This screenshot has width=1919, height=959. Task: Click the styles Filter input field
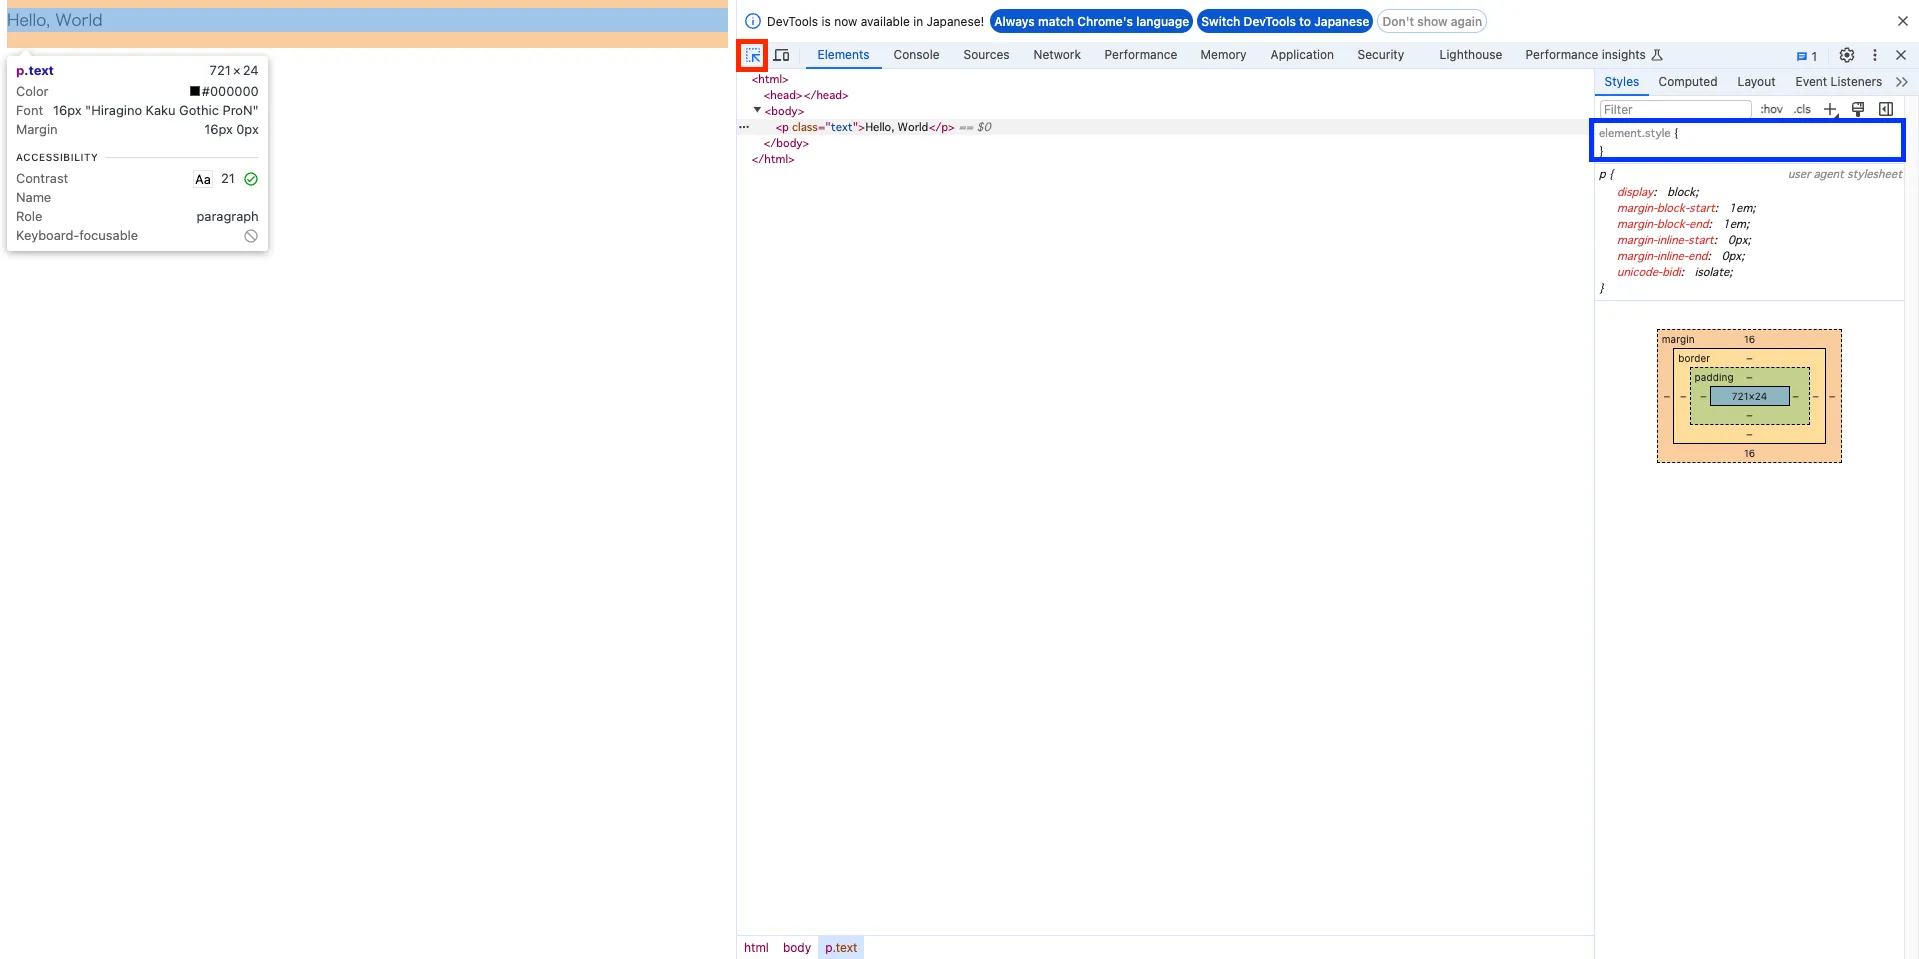(x=1675, y=109)
